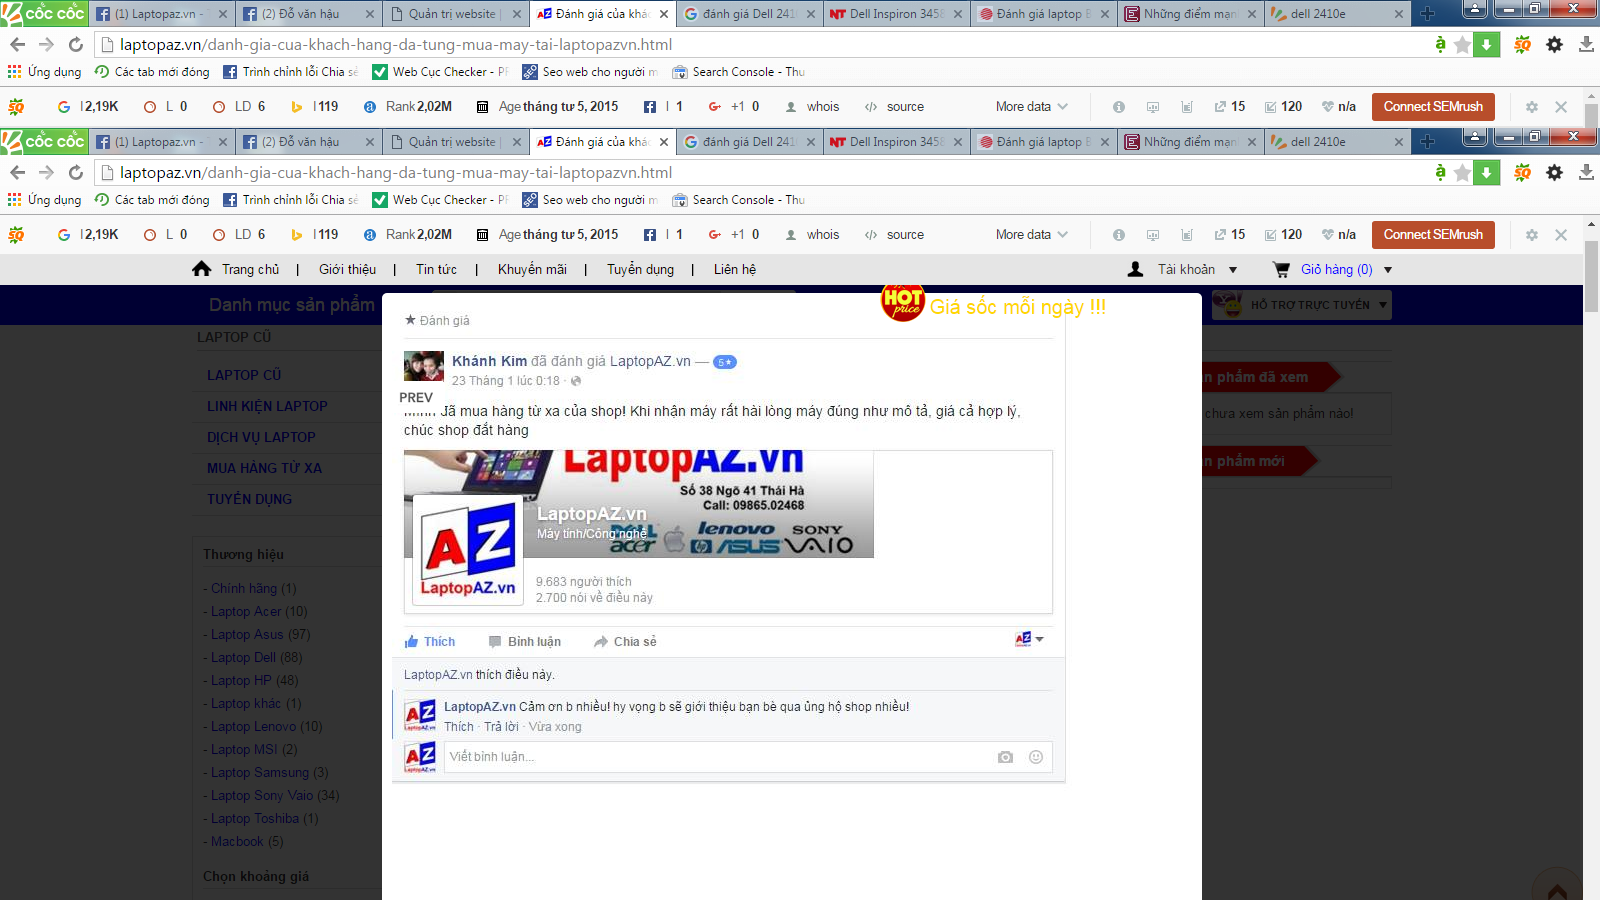The image size is (1600, 900).
Task: Click the green download arrow in the topmost address bar
Action: click(1487, 44)
